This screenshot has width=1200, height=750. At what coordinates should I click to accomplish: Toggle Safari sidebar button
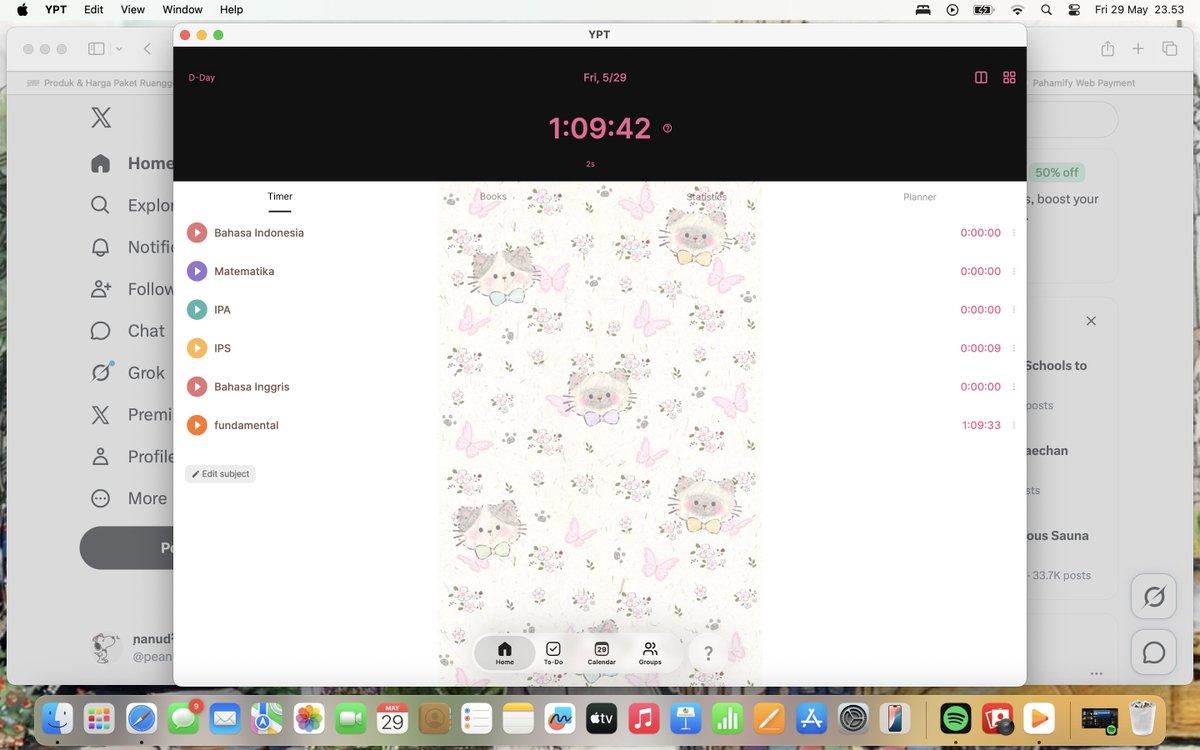tap(96, 48)
